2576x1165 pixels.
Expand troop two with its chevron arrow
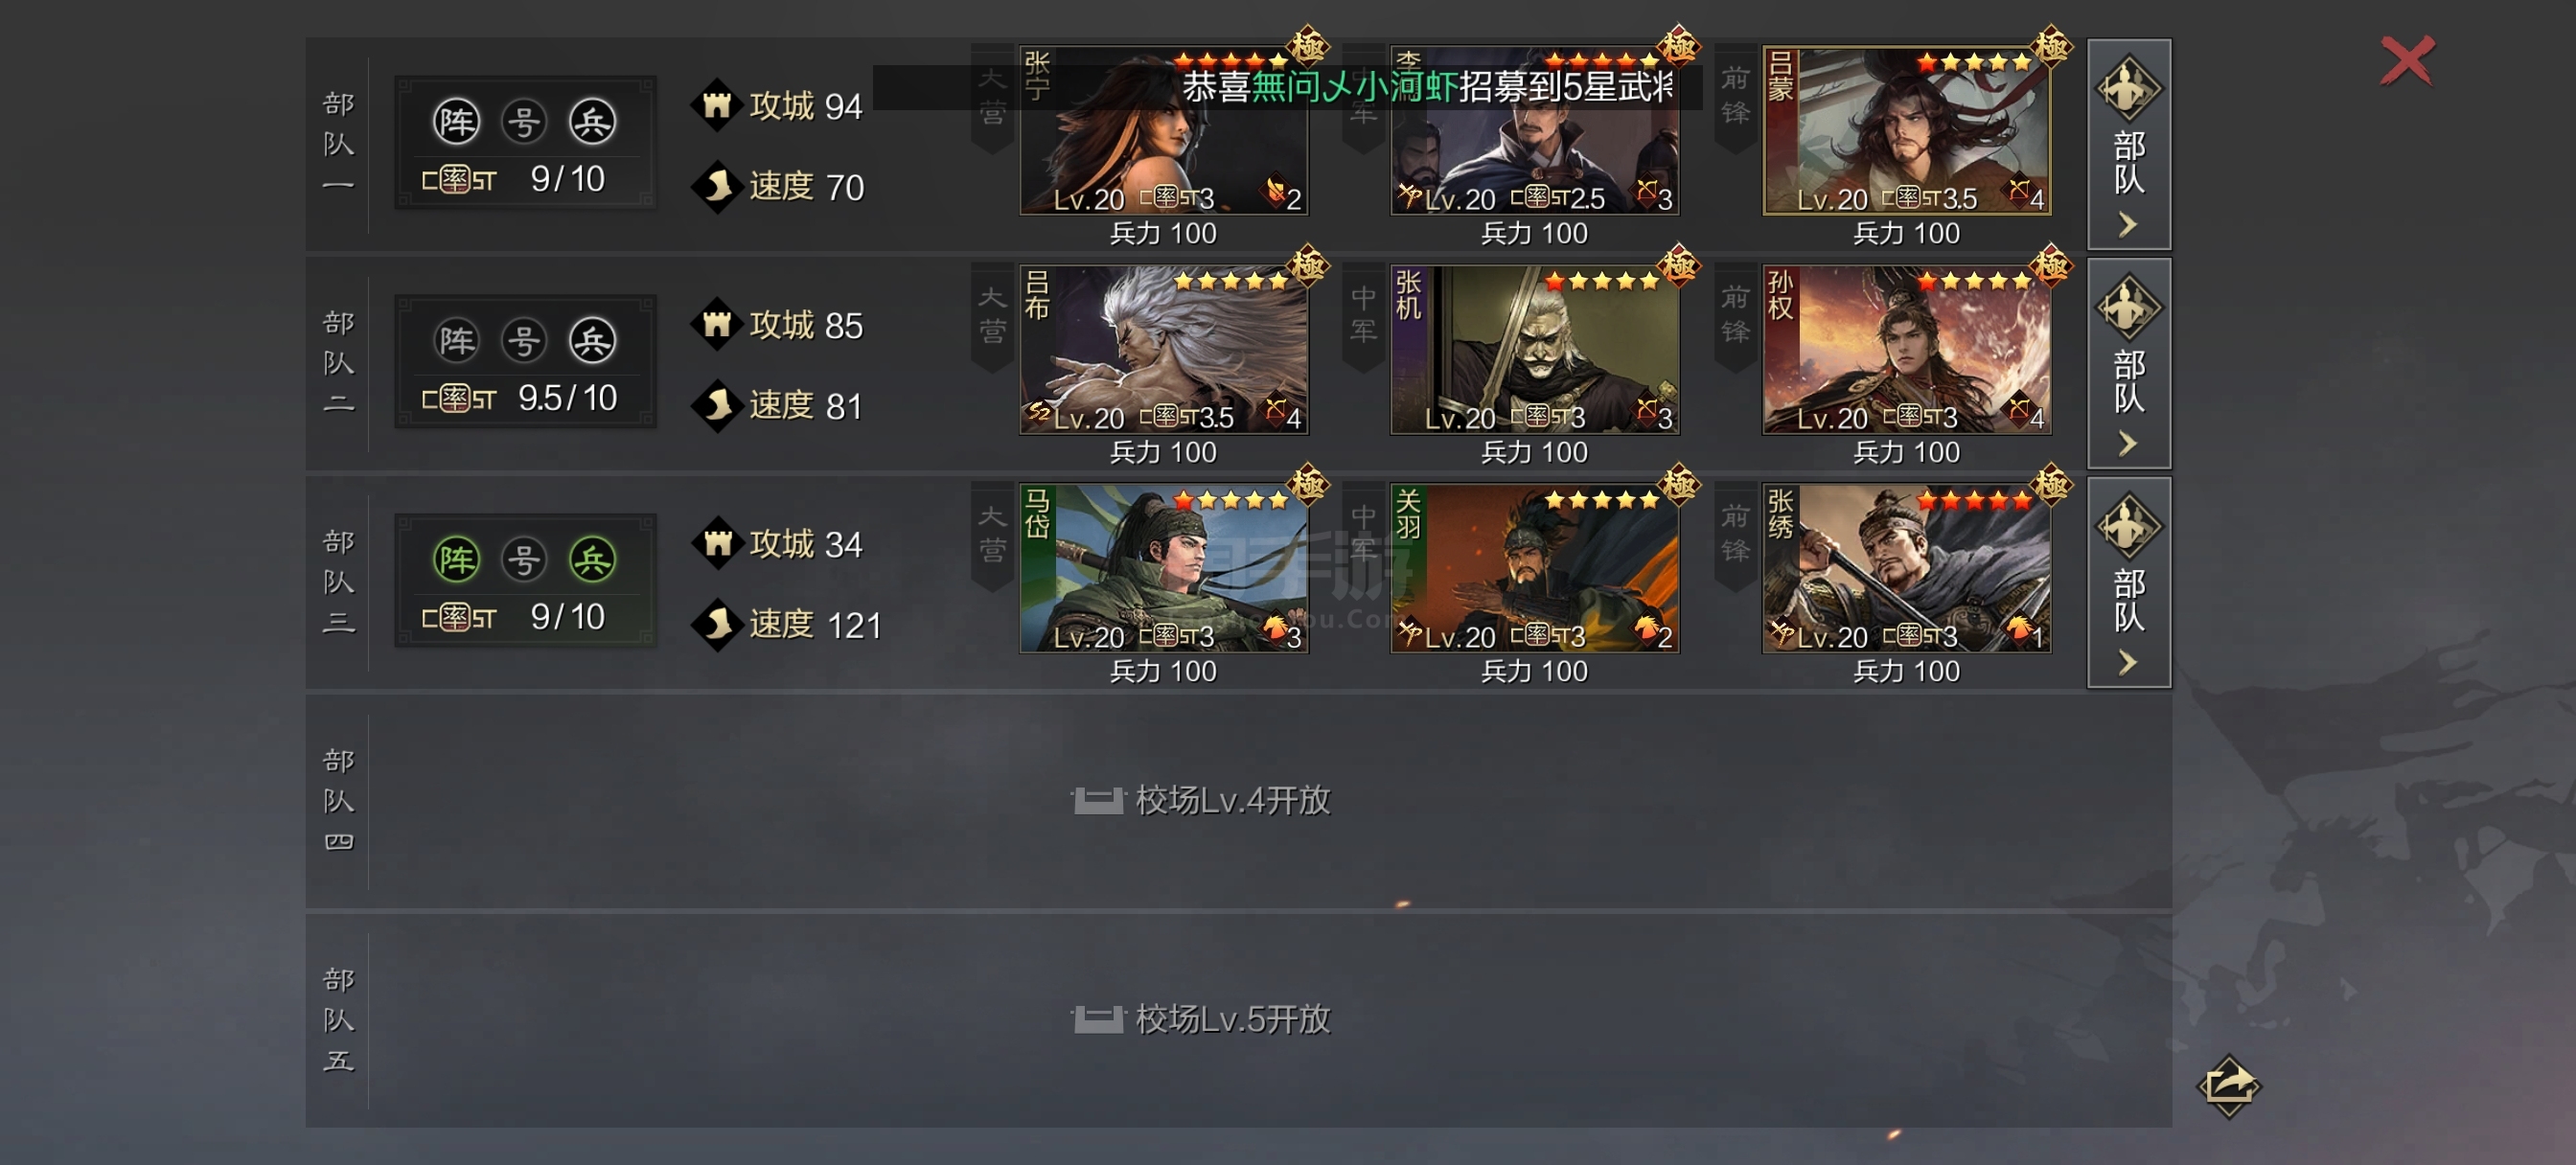click(2128, 443)
